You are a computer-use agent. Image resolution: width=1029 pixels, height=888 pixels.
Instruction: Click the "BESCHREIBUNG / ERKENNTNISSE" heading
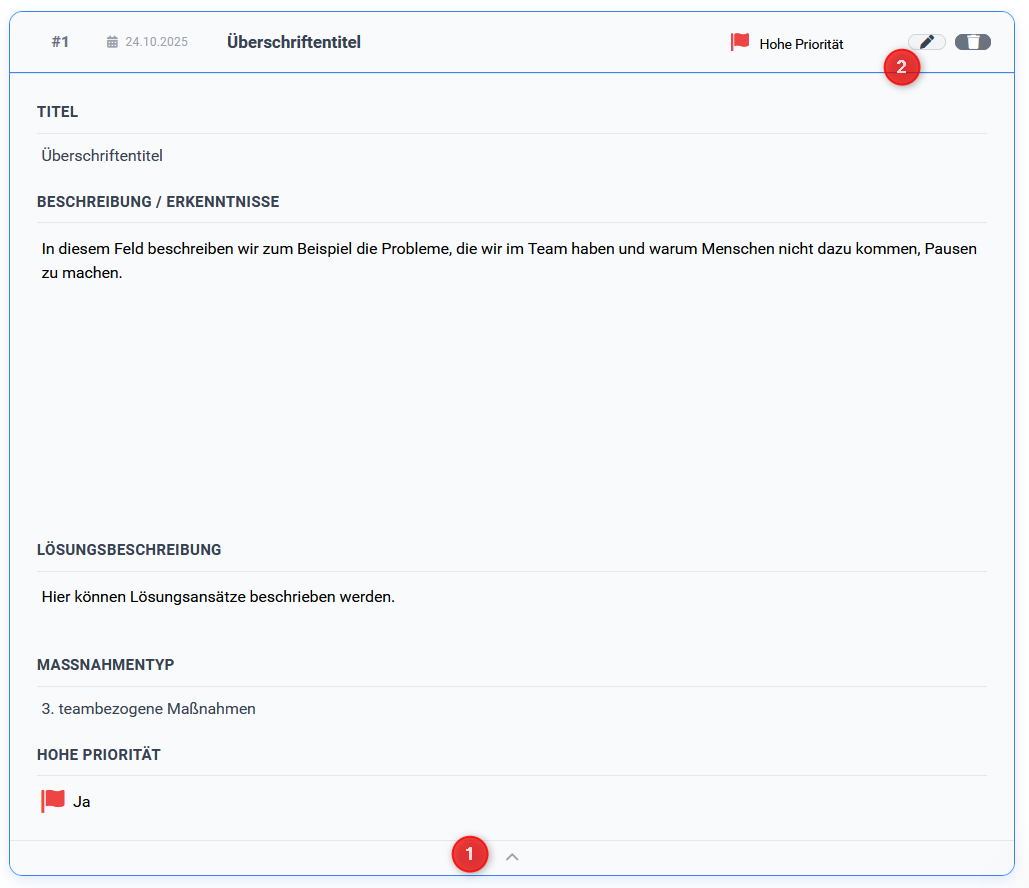click(158, 202)
